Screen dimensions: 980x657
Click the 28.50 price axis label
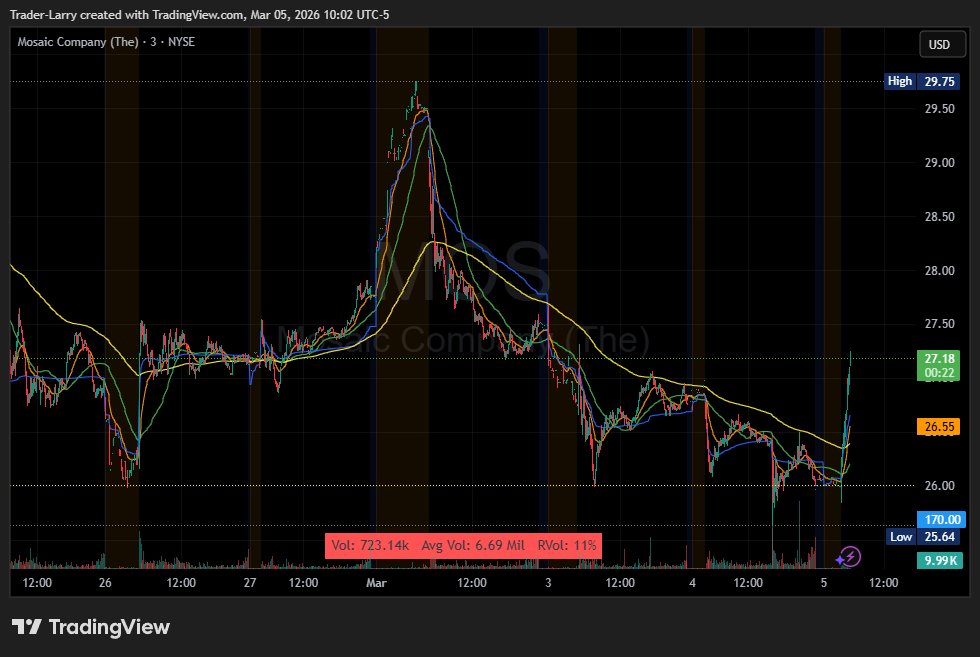pos(939,217)
